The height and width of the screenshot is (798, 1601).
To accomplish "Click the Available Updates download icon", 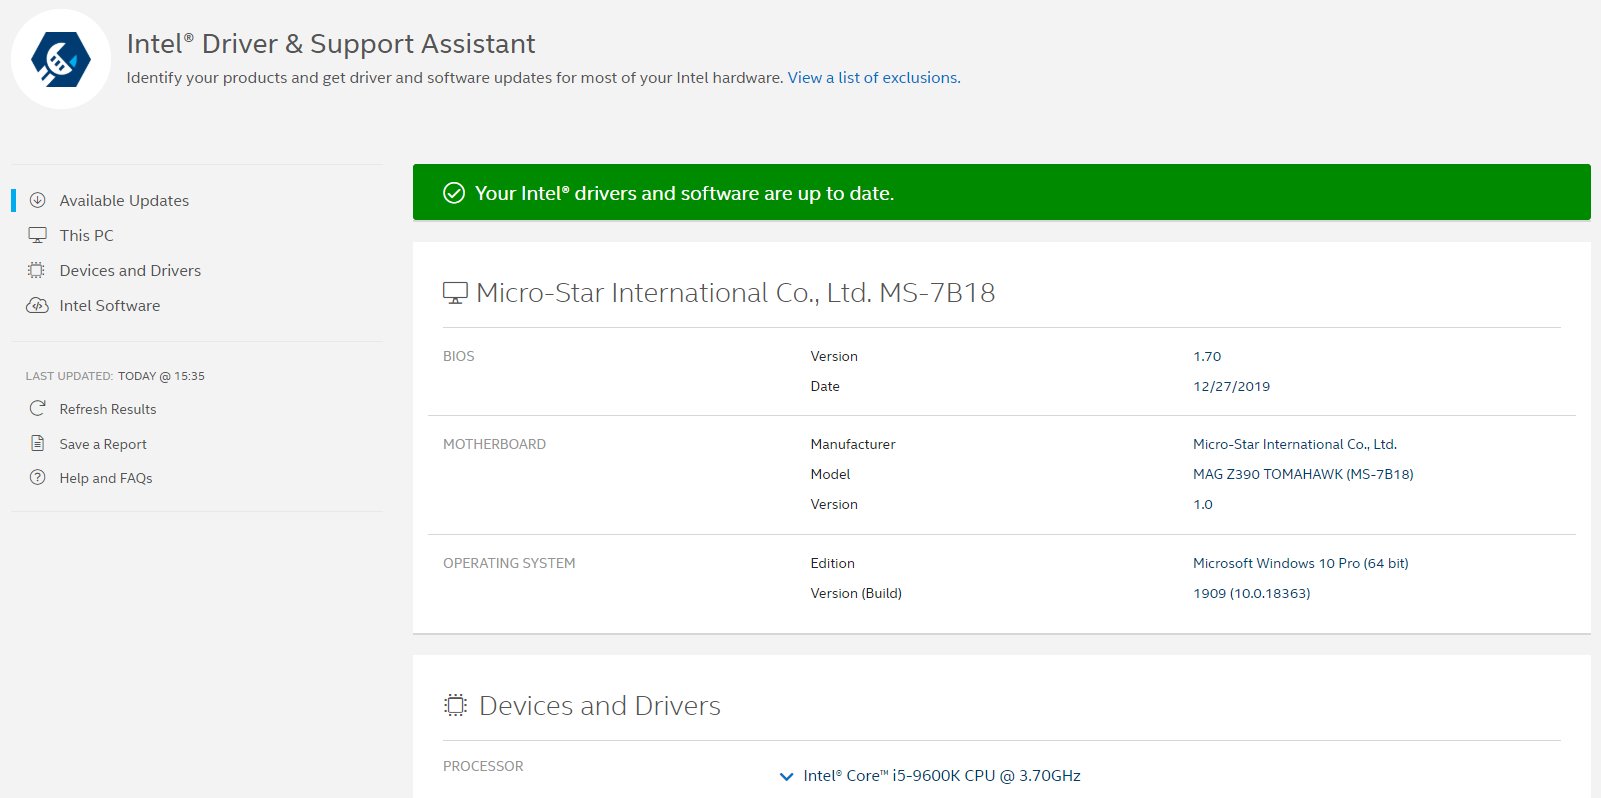I will click(38, 200).
